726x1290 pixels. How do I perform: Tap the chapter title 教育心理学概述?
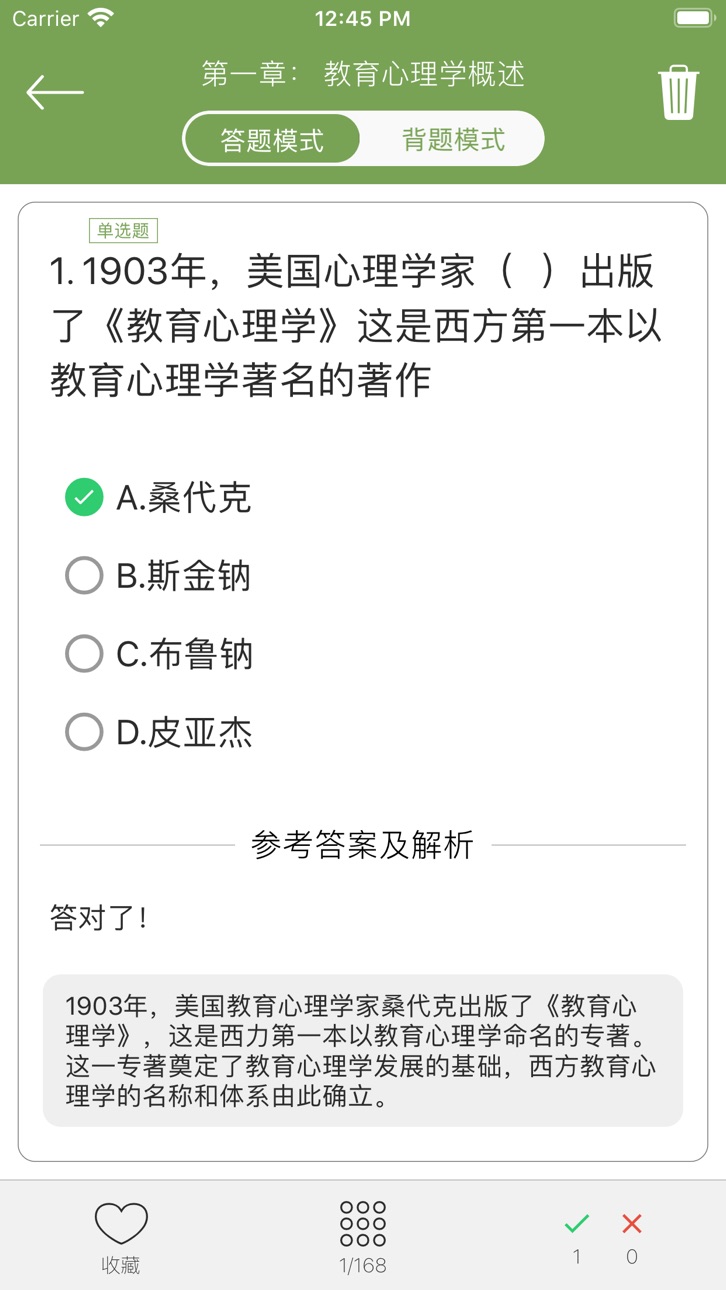point(425,74)
